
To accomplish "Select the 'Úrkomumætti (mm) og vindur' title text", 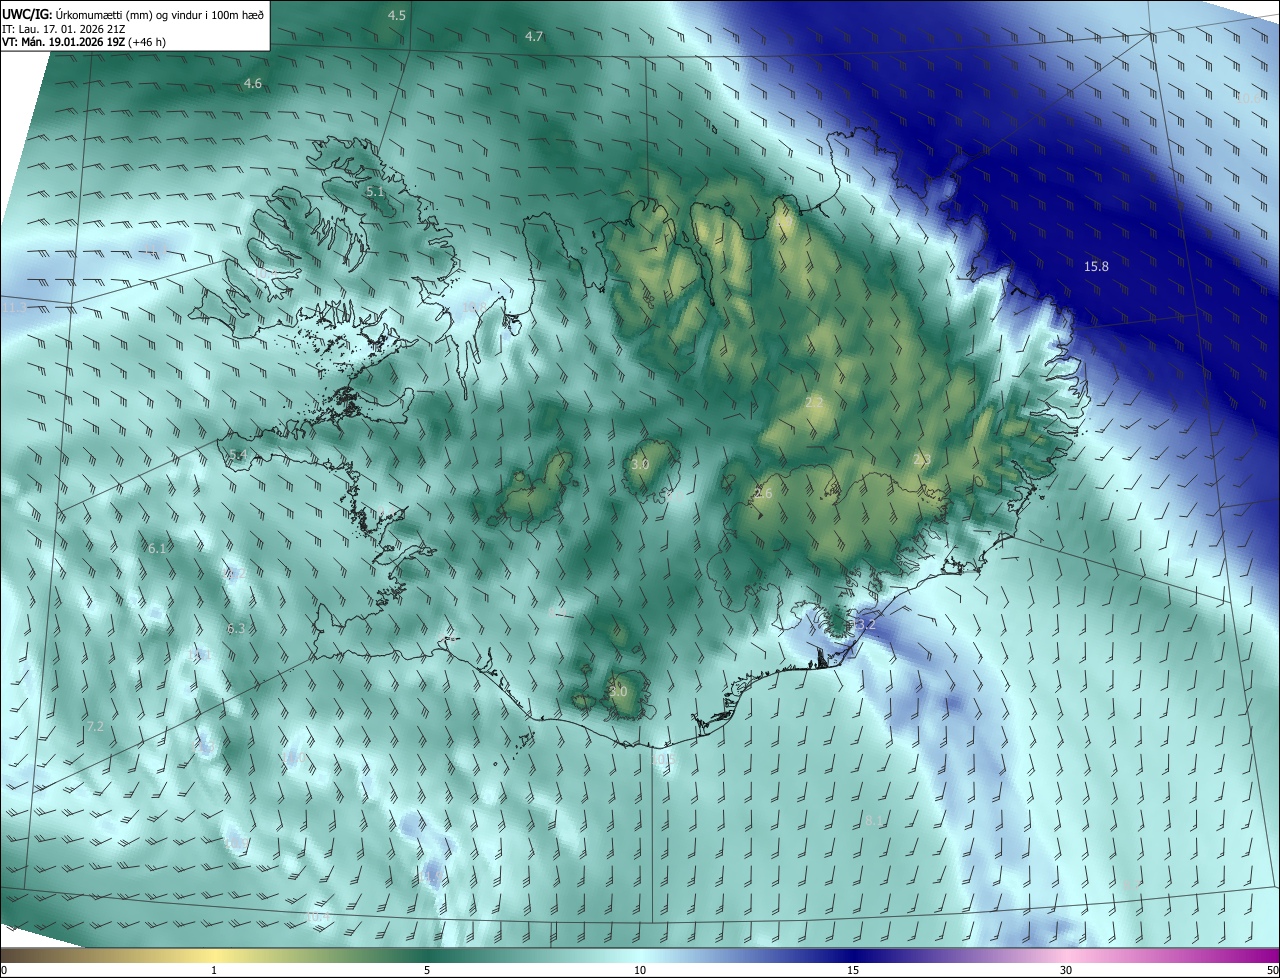I will coord(127,14).
